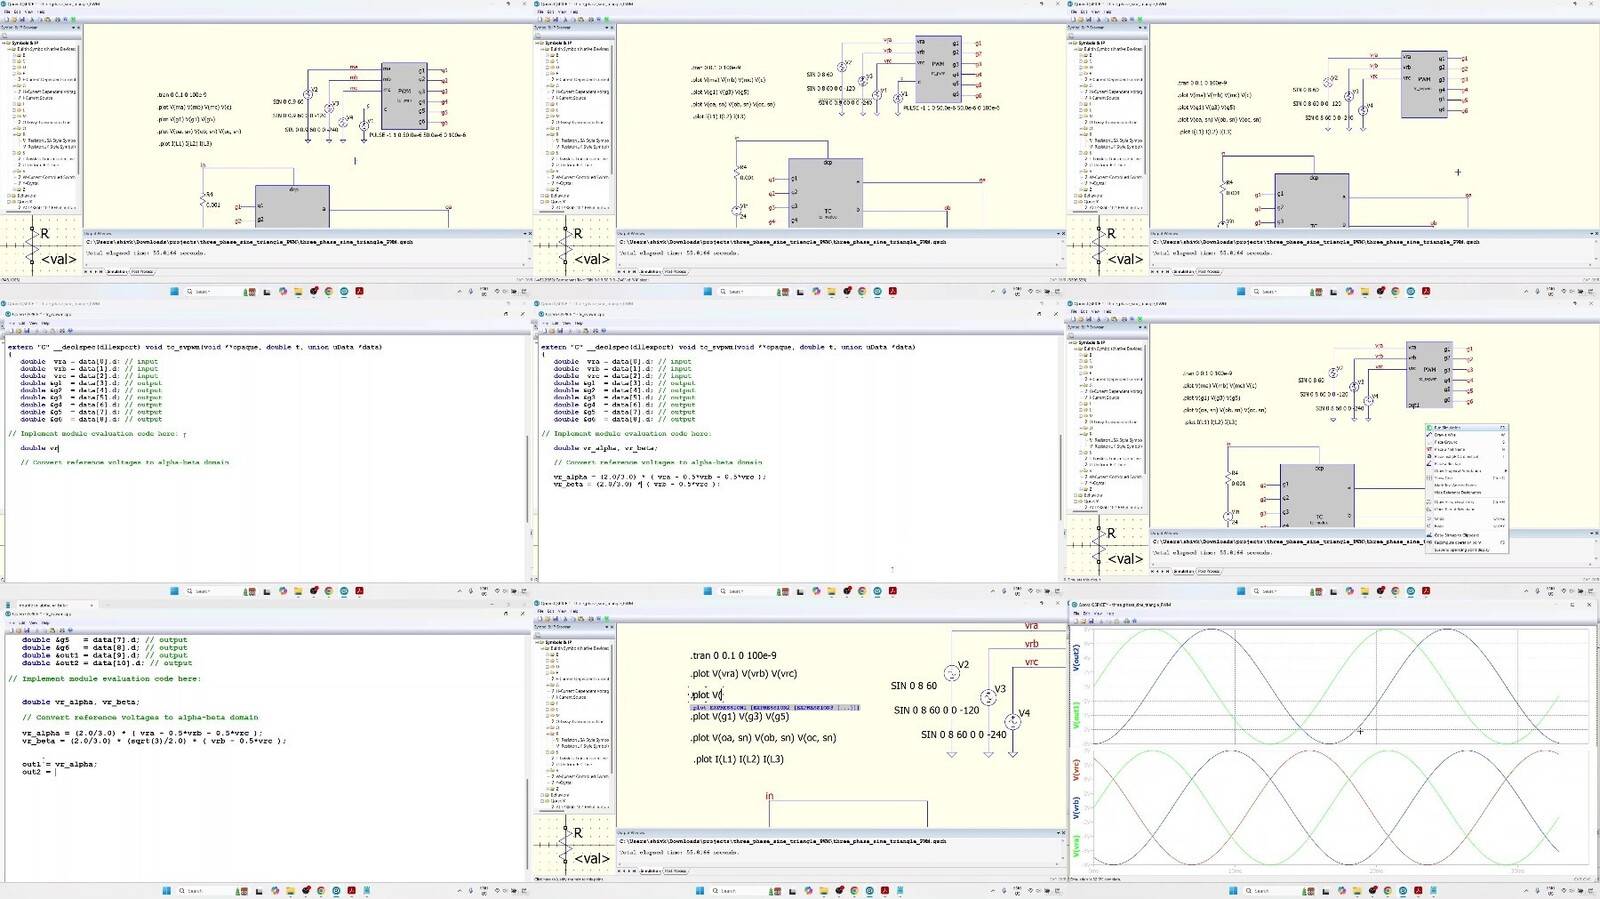
Task: Click the green Run Simulation toolbar icon in the context-menu window
Action: (1139, 318)
